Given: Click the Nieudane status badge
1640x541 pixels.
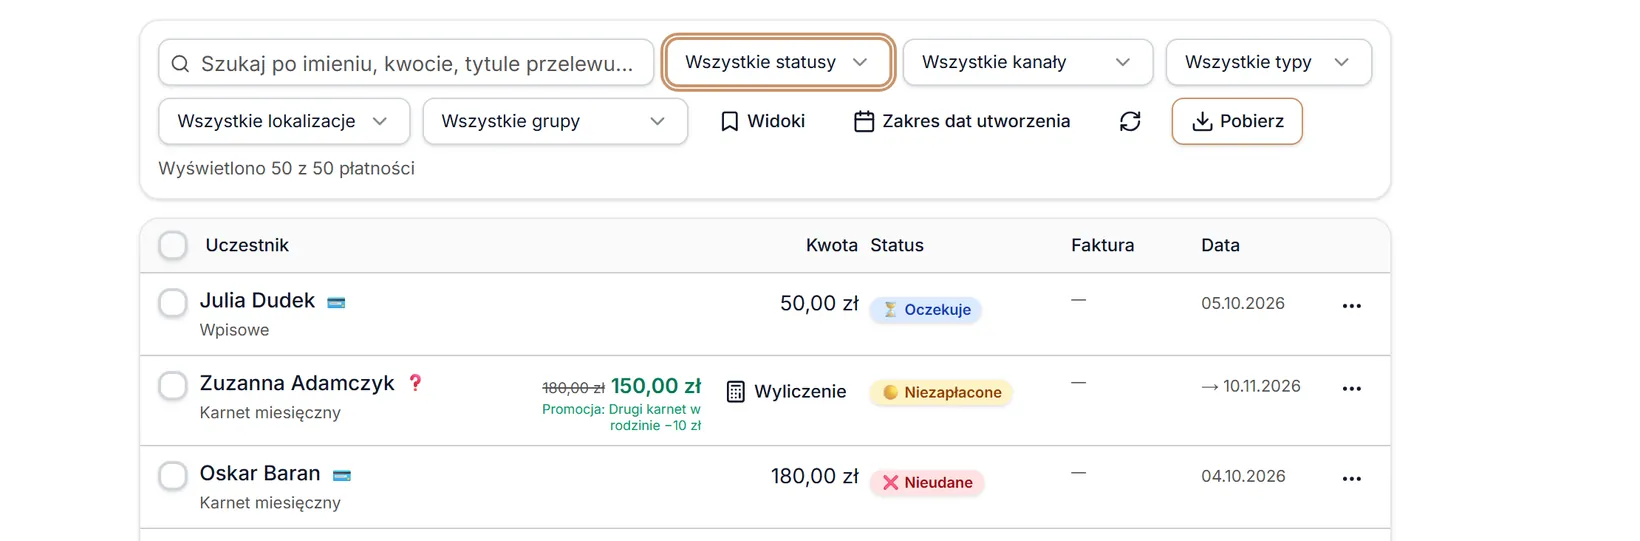Looking at the screenshot, I should coord(928,483).
